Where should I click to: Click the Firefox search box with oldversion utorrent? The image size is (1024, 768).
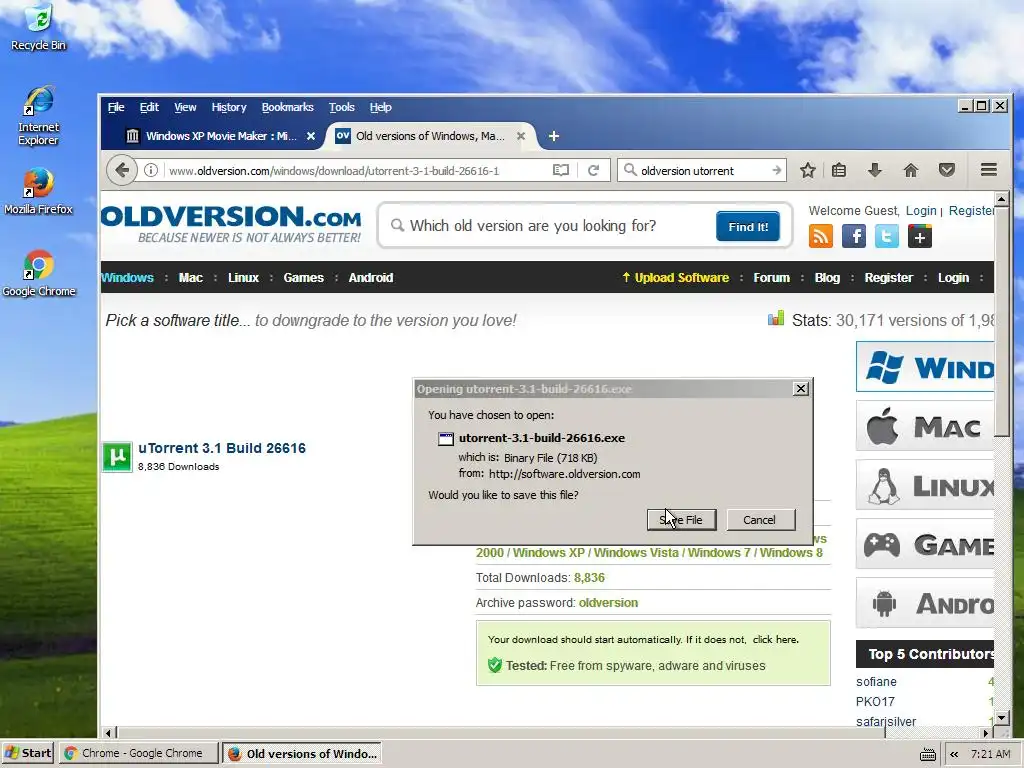click(x=702, y=170)
